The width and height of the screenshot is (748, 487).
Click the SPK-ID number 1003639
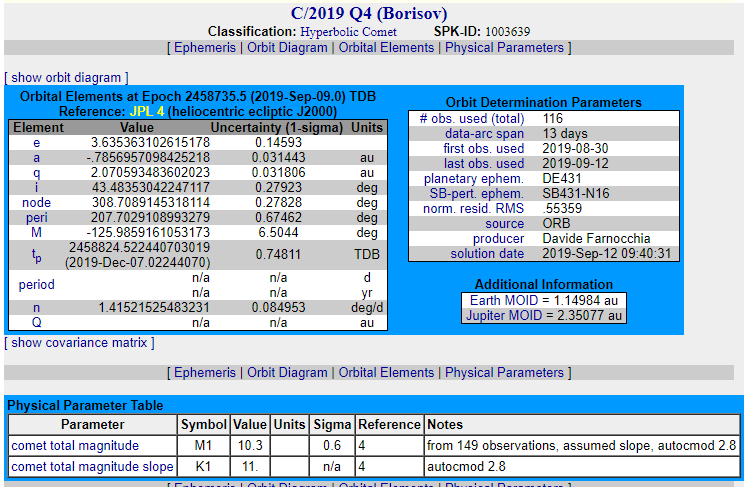508,32
